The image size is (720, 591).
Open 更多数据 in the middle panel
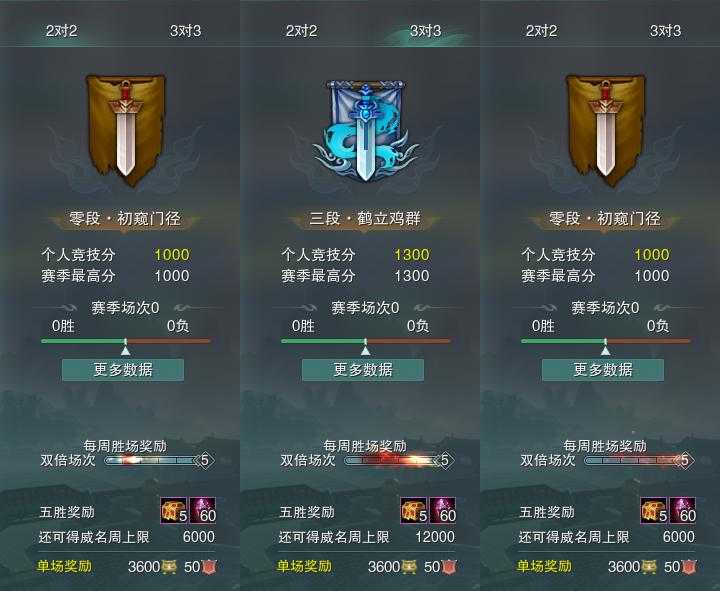[x=363, y=370]
